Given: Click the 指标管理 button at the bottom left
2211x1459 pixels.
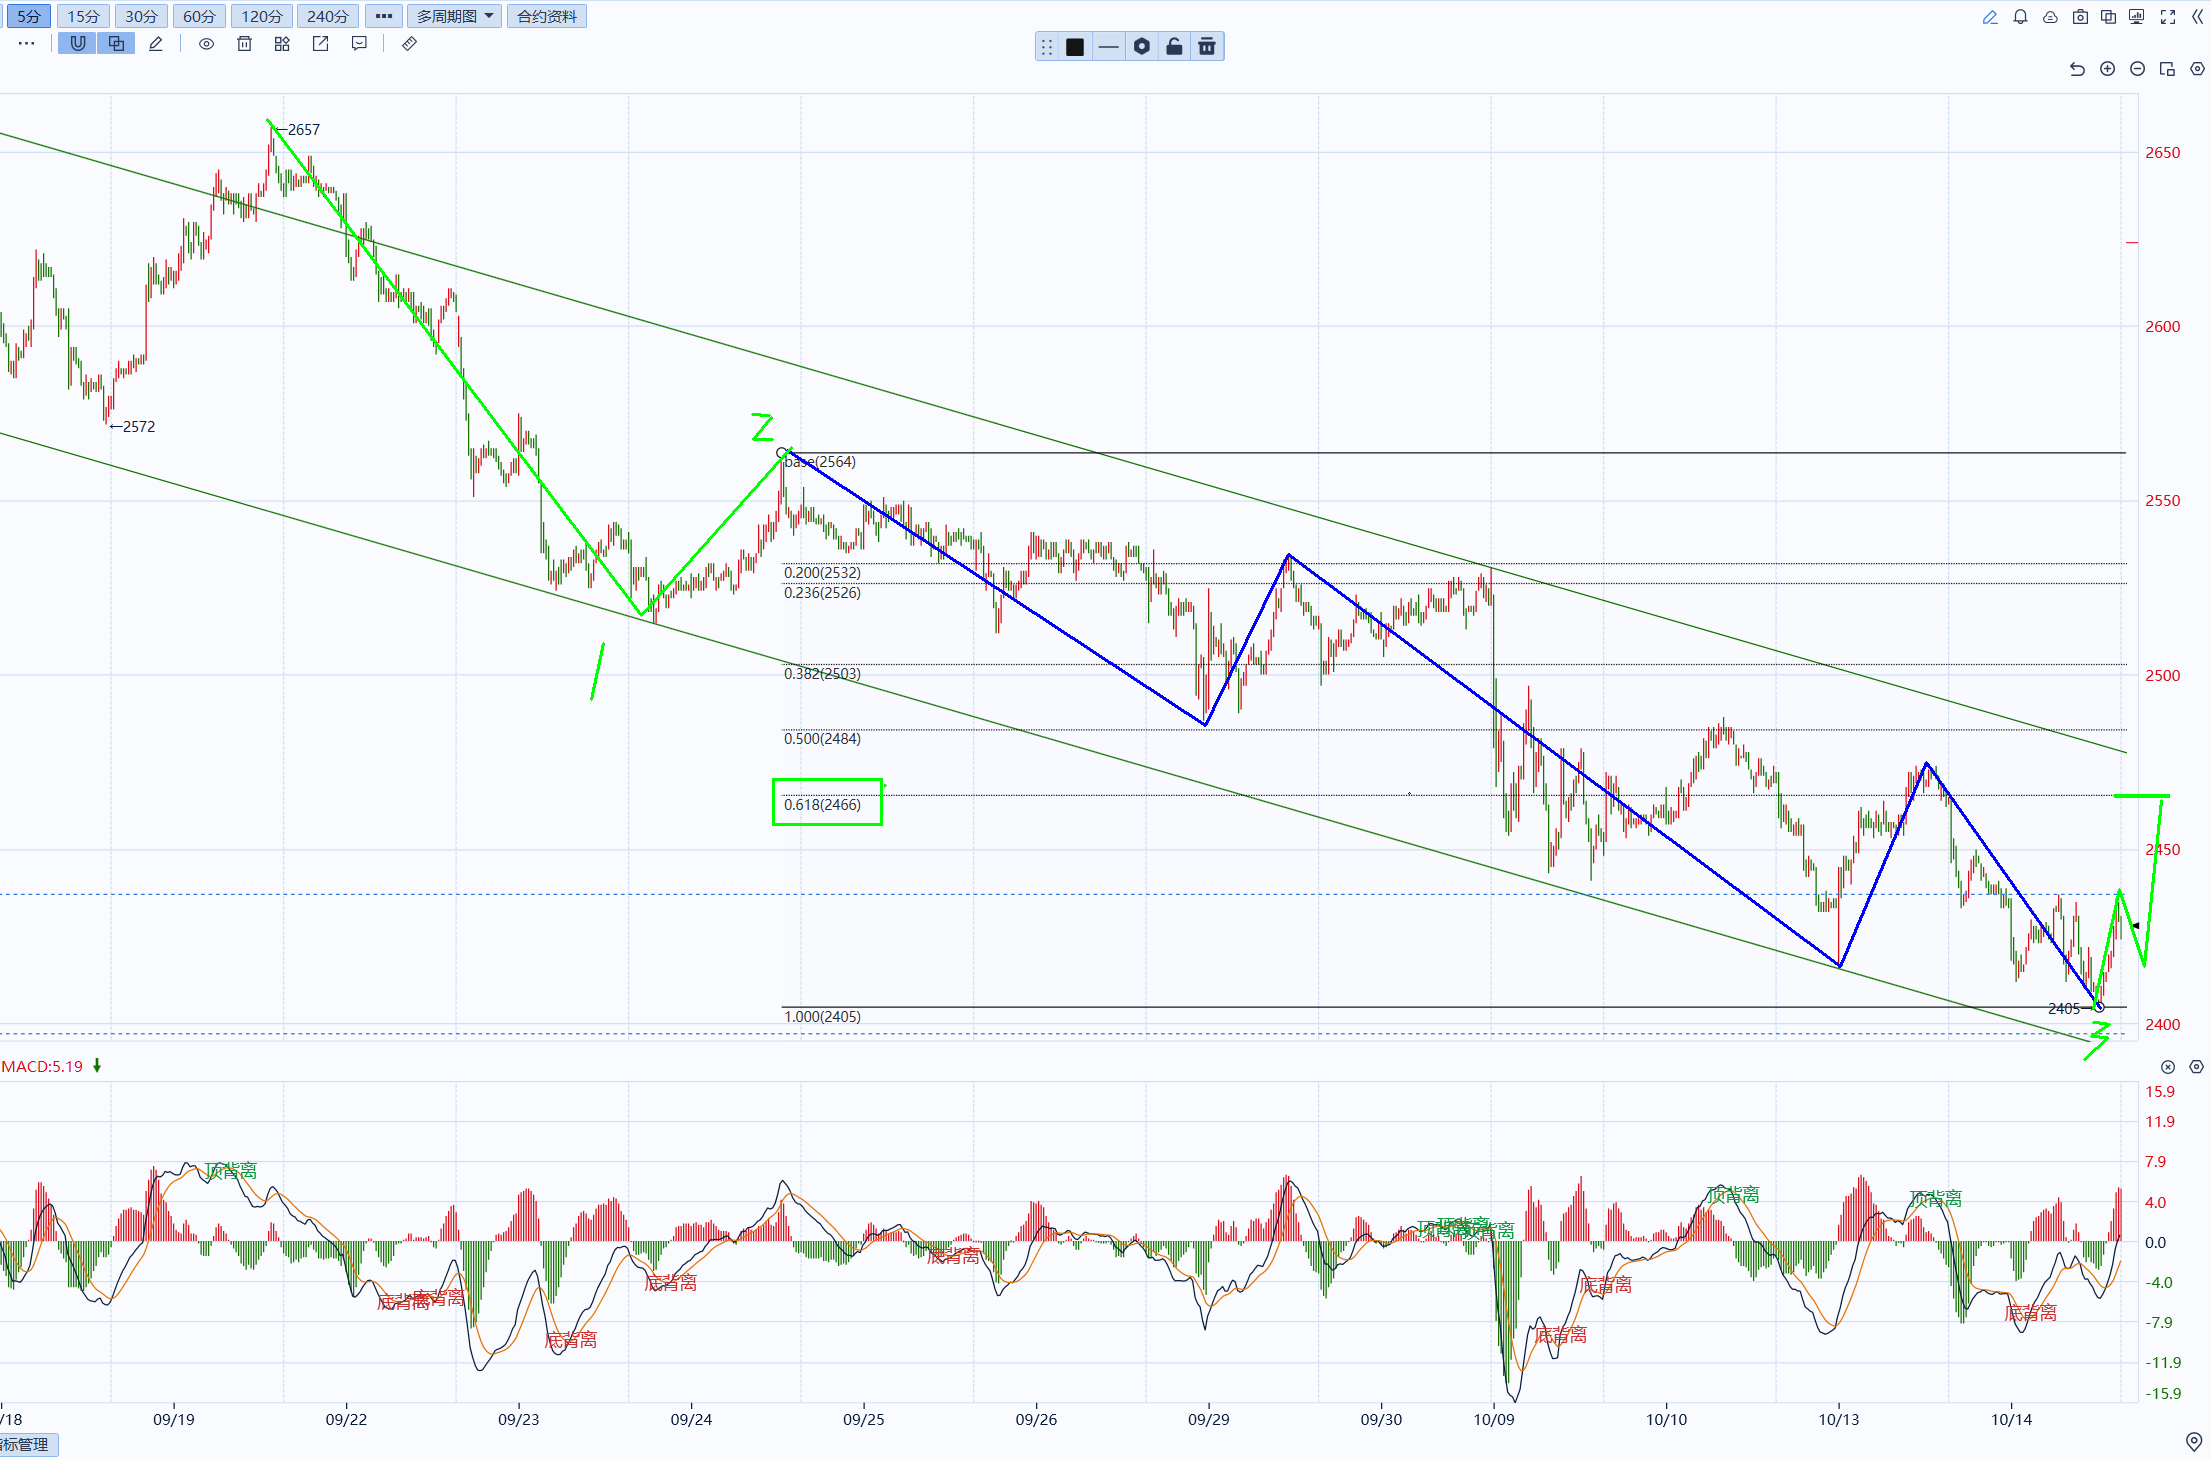Looking at the screenshot, I should pyautogui.click(x=27, y=1444).
